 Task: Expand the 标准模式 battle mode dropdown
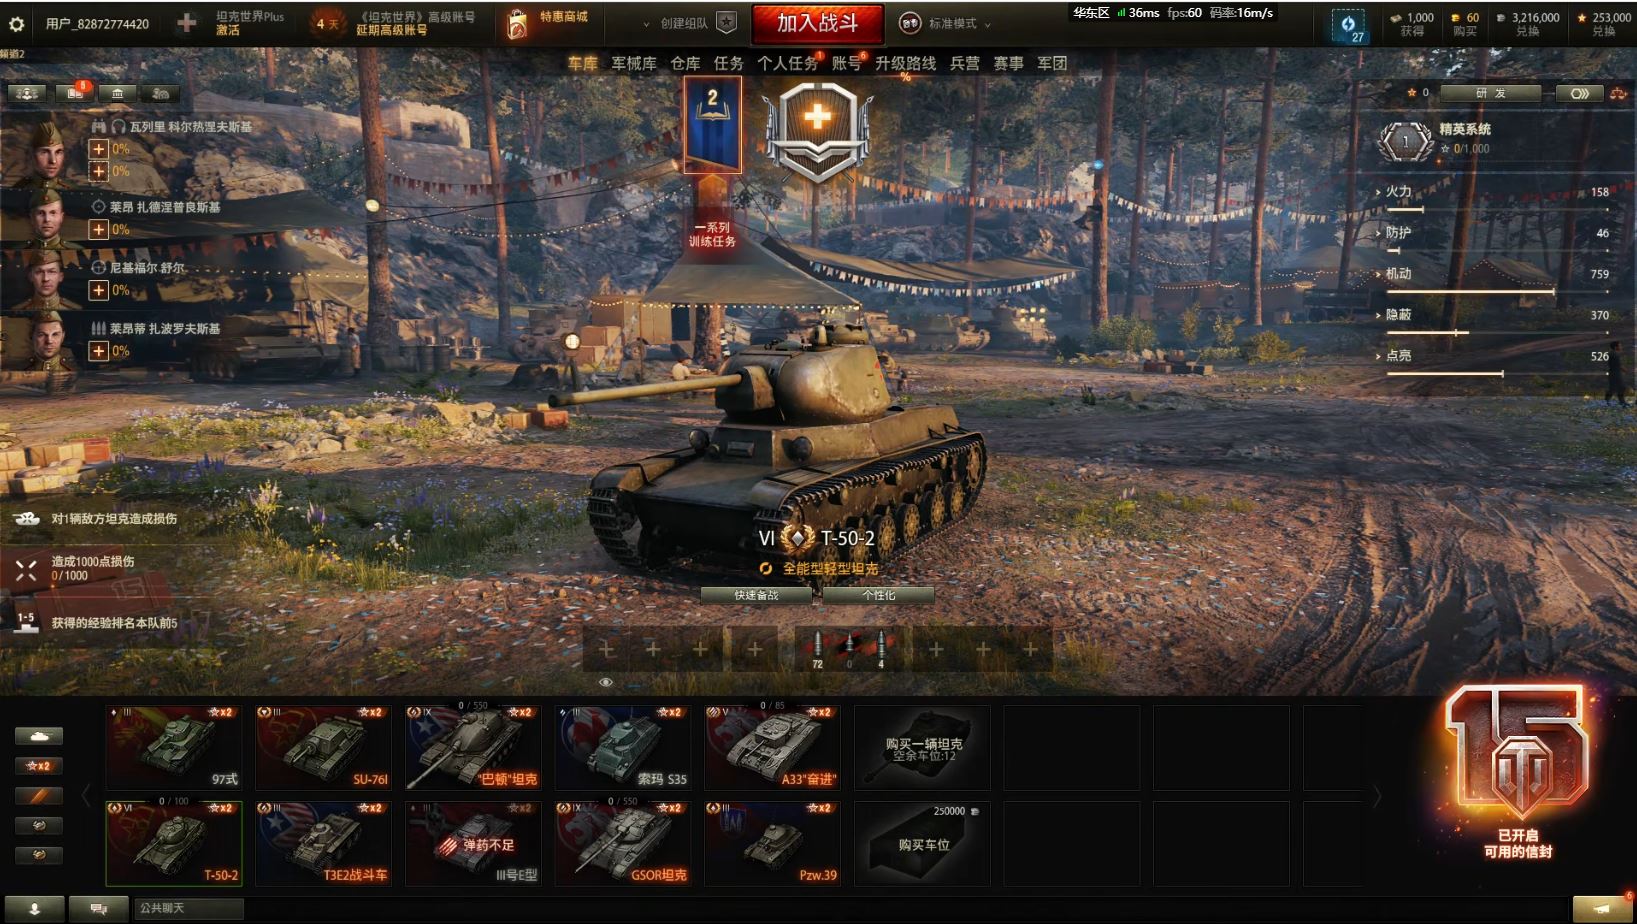click(x=945, y=23)
